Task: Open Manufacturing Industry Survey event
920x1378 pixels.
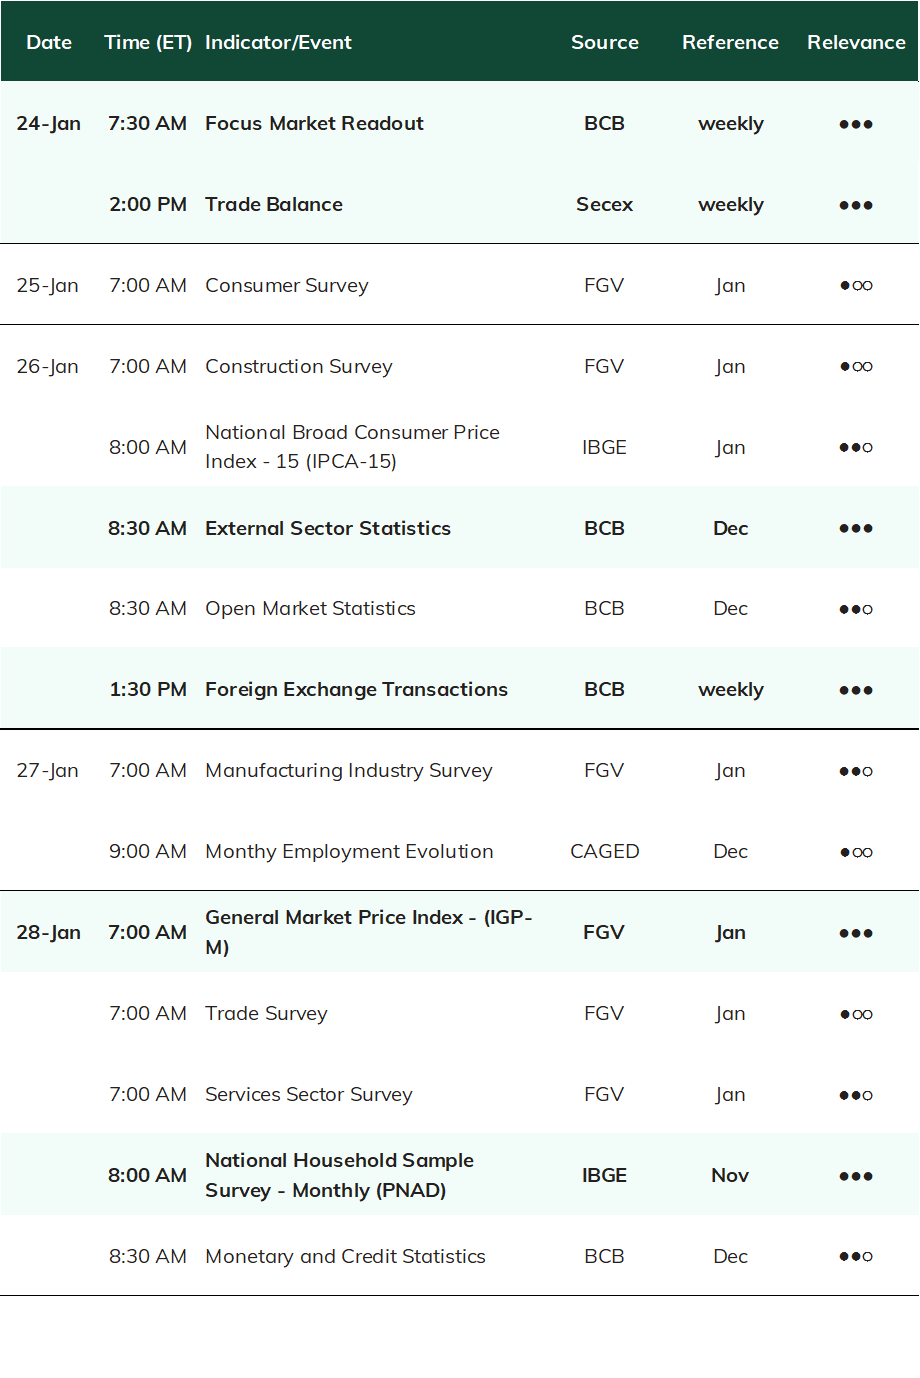Action: (349, 770)
